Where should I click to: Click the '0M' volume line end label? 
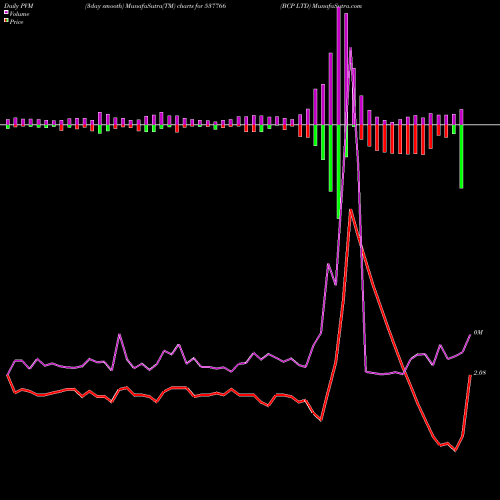pyautogui.click(x=478, y=333)
